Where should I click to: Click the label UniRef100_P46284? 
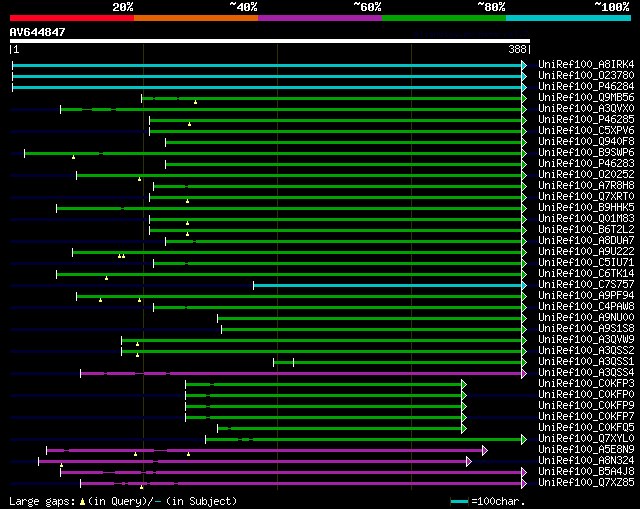point(586,87)
